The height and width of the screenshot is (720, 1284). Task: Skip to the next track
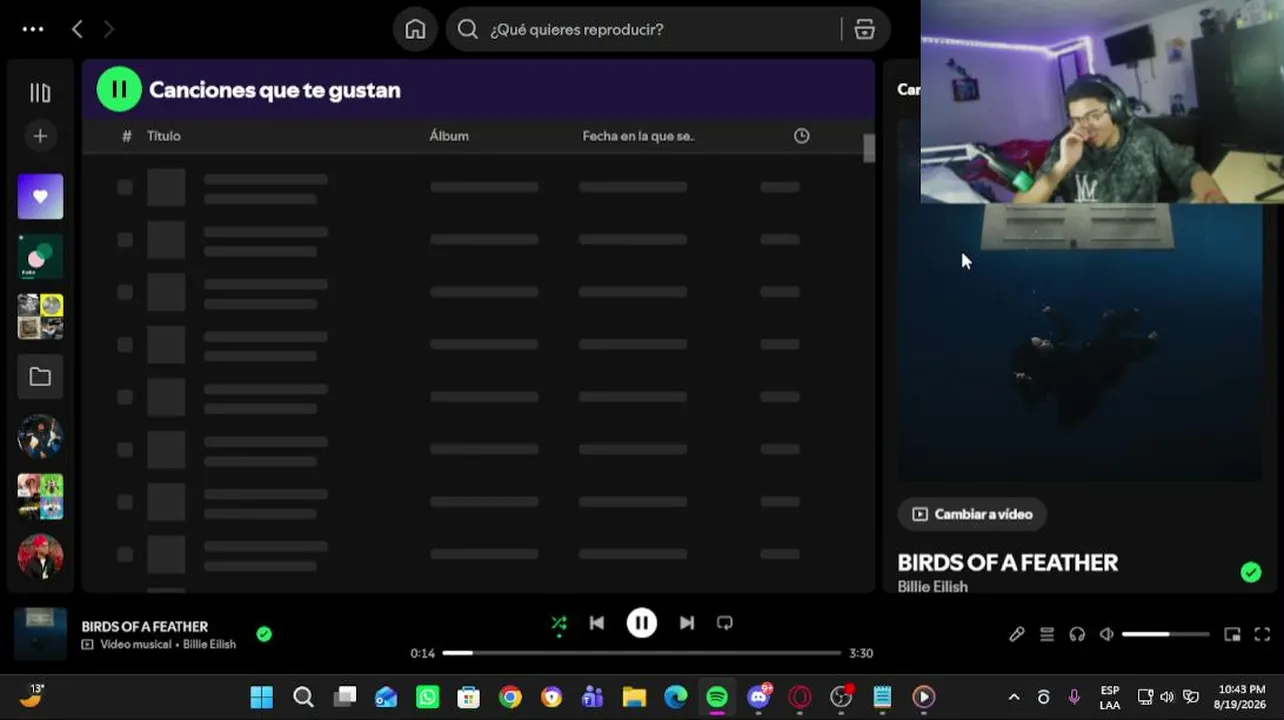point(687,623)
